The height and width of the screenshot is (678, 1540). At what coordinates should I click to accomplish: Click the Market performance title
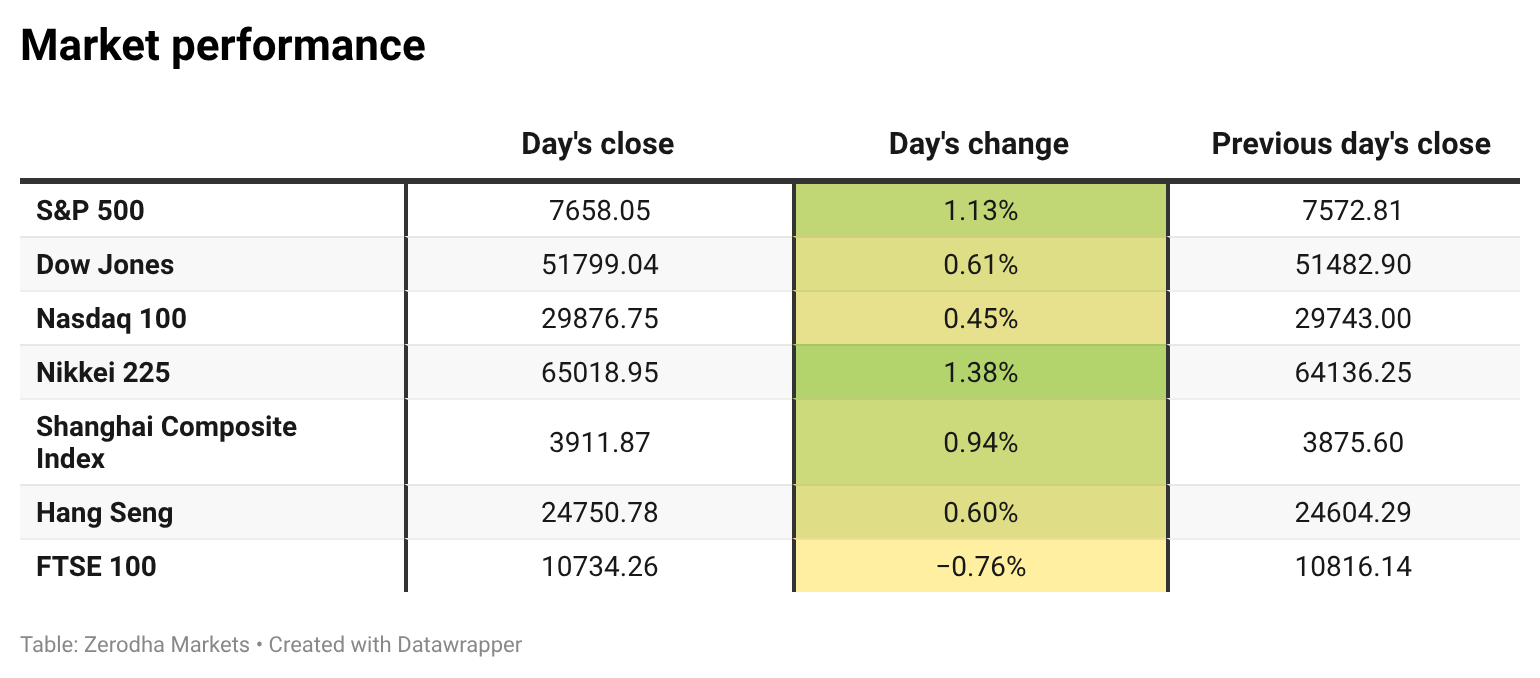223,45
